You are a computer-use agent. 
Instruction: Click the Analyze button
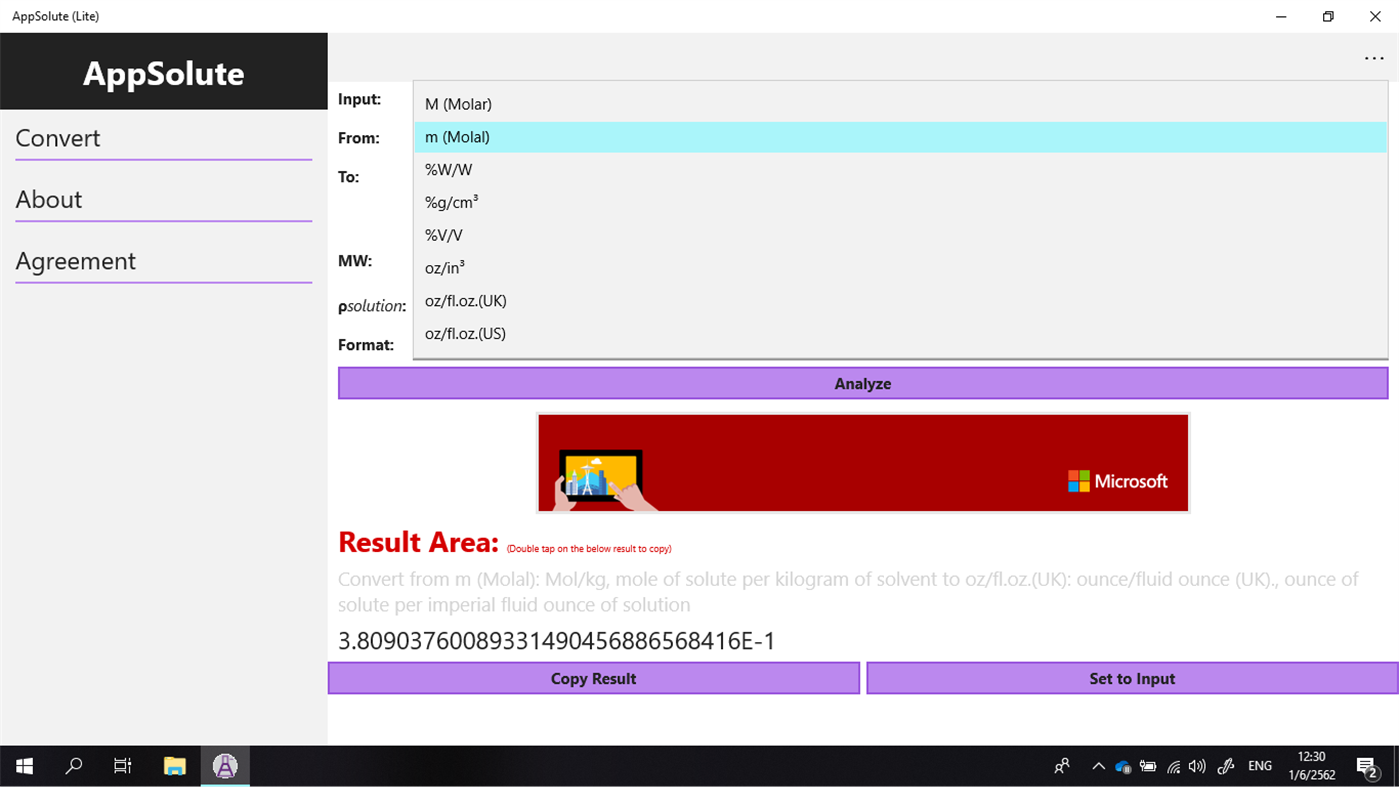click(862, 383)
